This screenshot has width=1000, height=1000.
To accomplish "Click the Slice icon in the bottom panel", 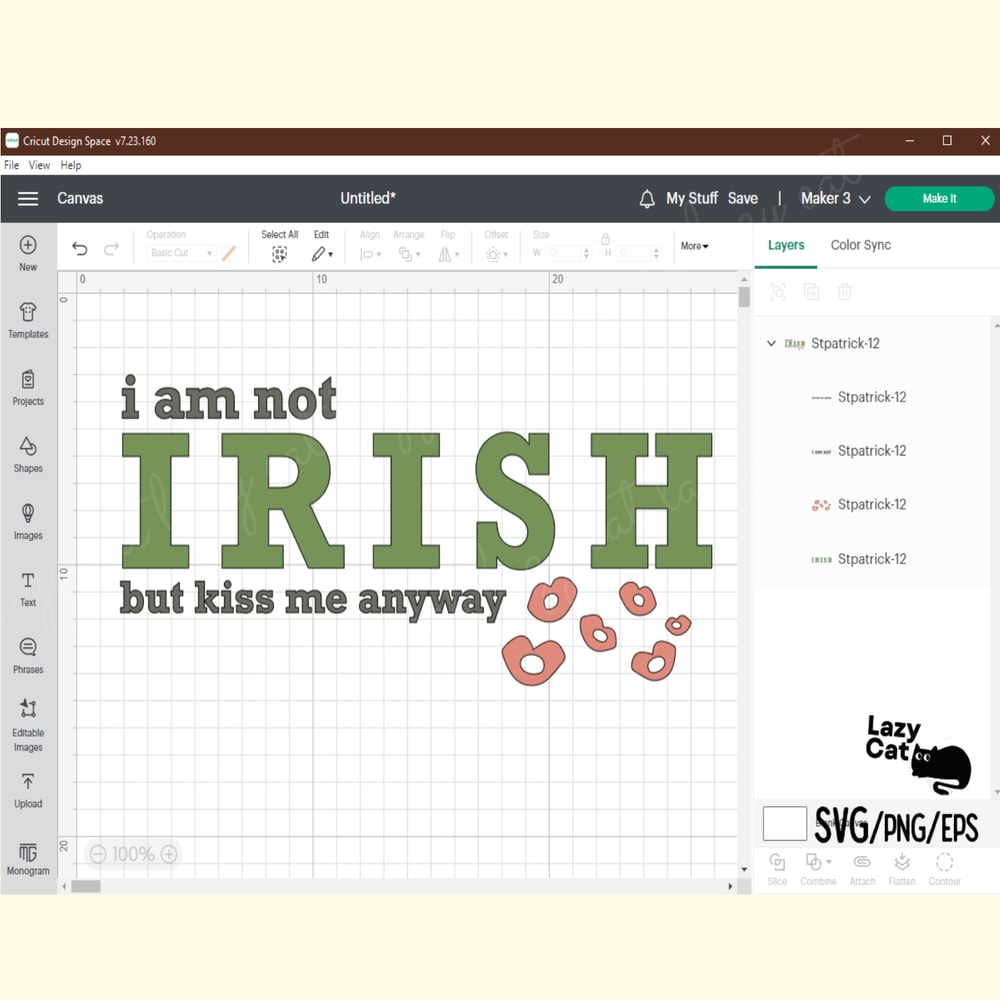I will [777, 866].
